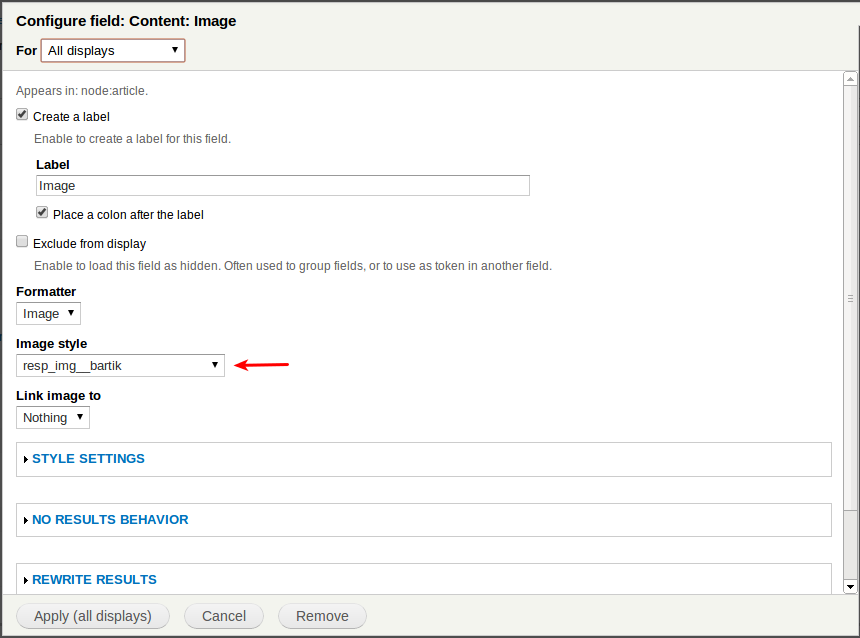Click the 'Enable to create a label' description
The image size is (860, 638).
coord(132,139)
